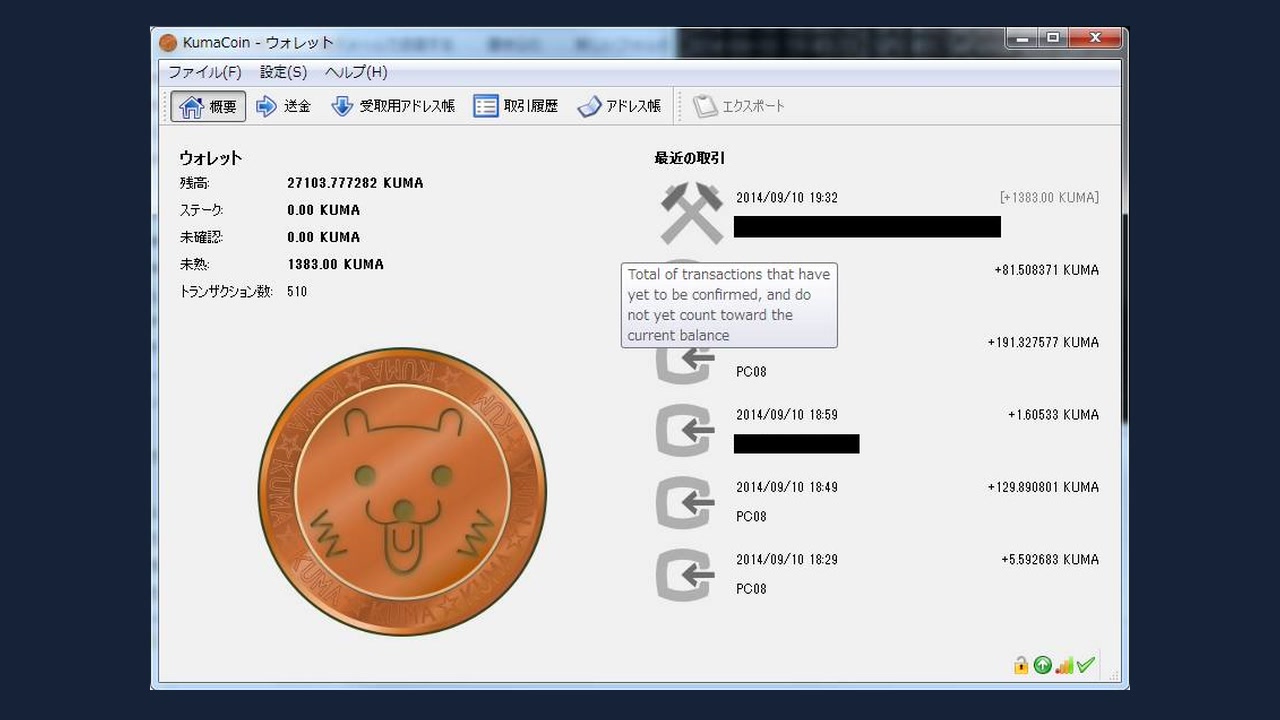Open the 受取用アドレス帳 receive addresses page
This screenshot has height=720, width=1280.
pyautogui.click(x=393, y=106)
